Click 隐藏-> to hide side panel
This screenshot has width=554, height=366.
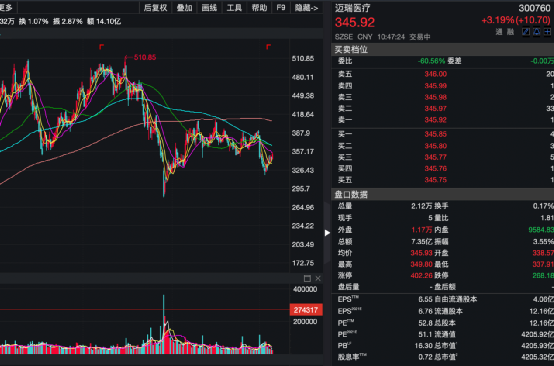(306, 8)
